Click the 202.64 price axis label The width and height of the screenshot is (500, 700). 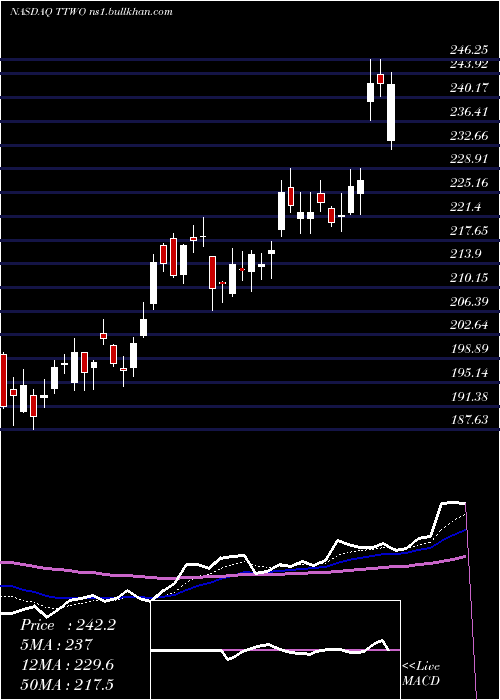468,325
